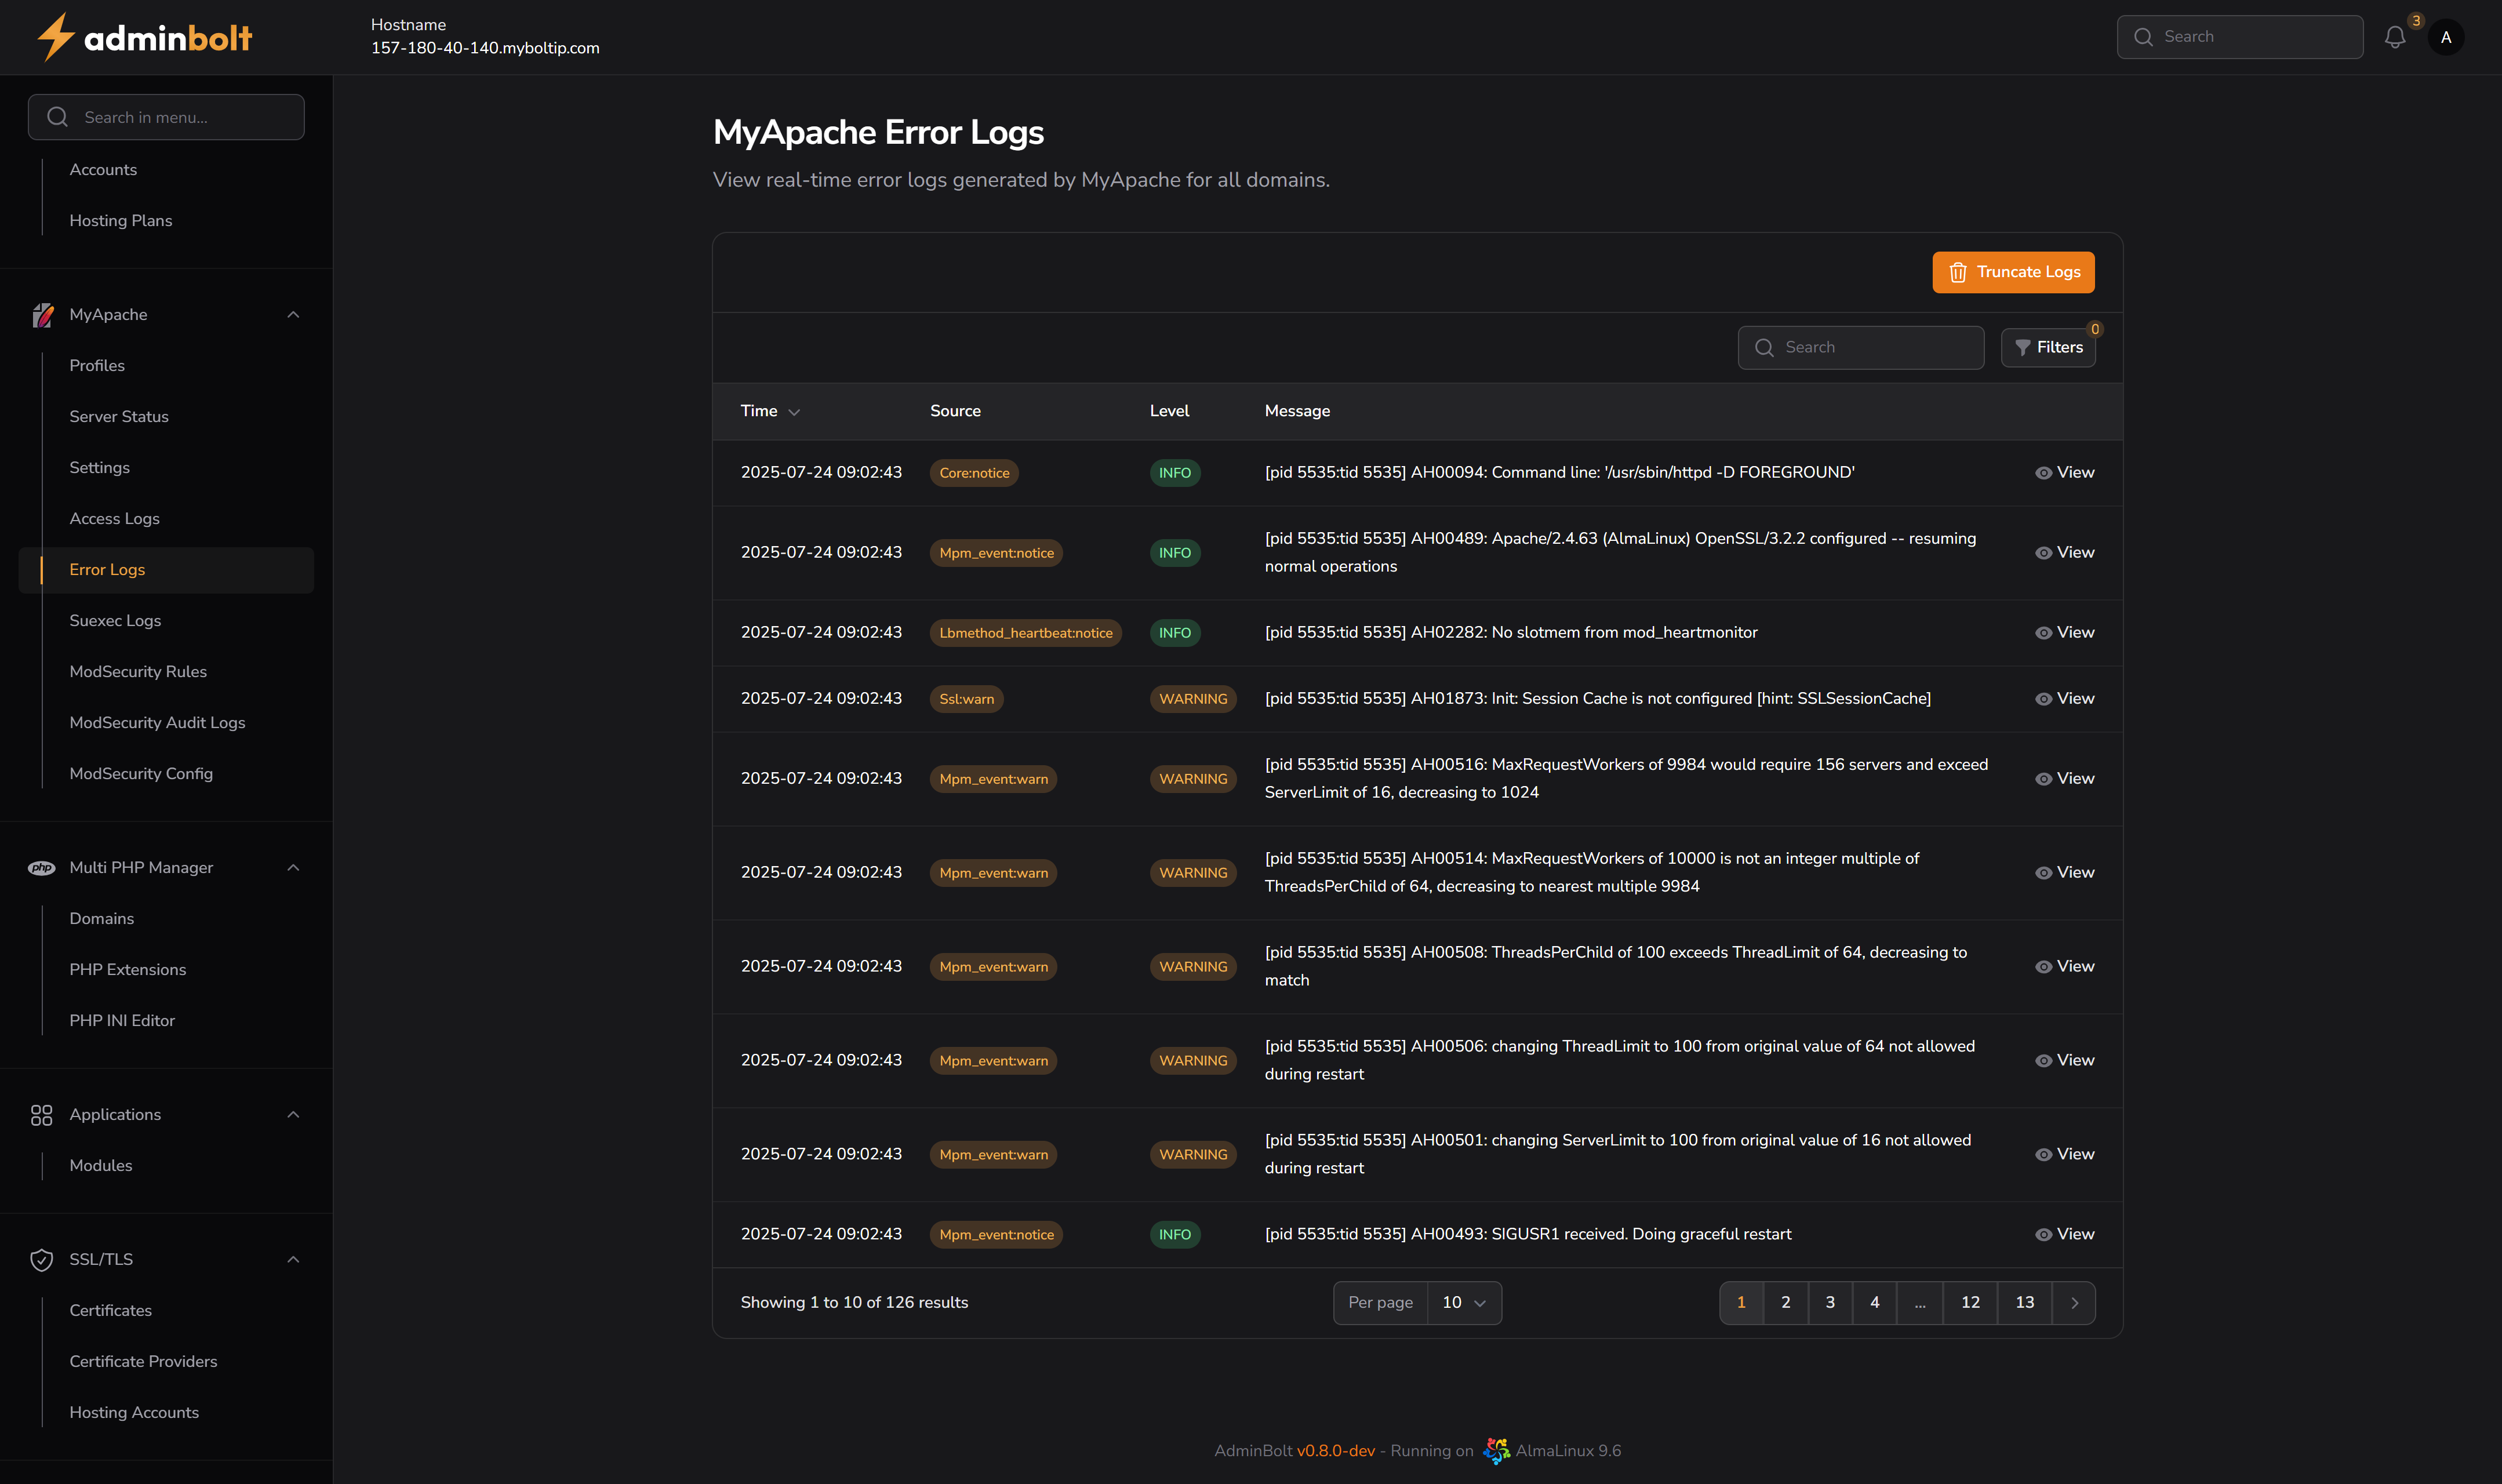
Task: View details of the SSLSessionCache warning entry
Action: (2064, 698)
